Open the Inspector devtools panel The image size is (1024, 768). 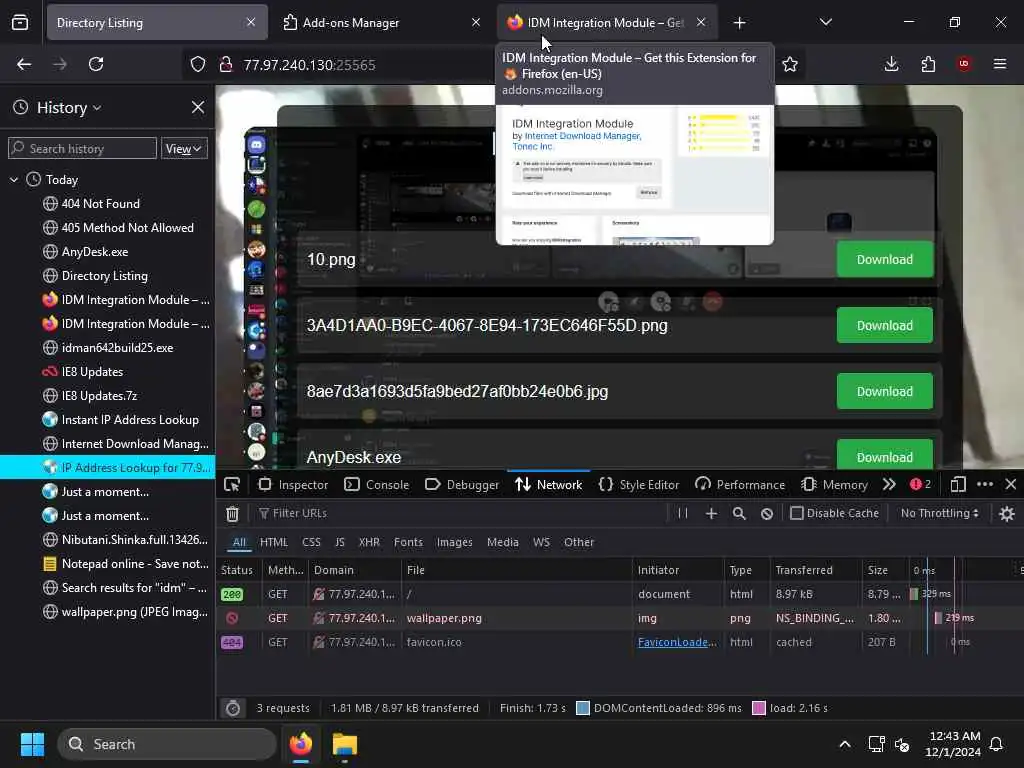point(293,485)
